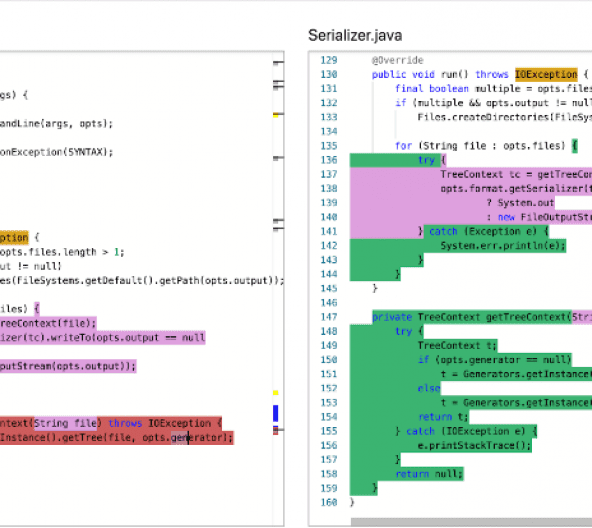This screenshot has width=592, height=528.
Task: Click line number 141 in the gutter
Action: click(x=328, y=232)
